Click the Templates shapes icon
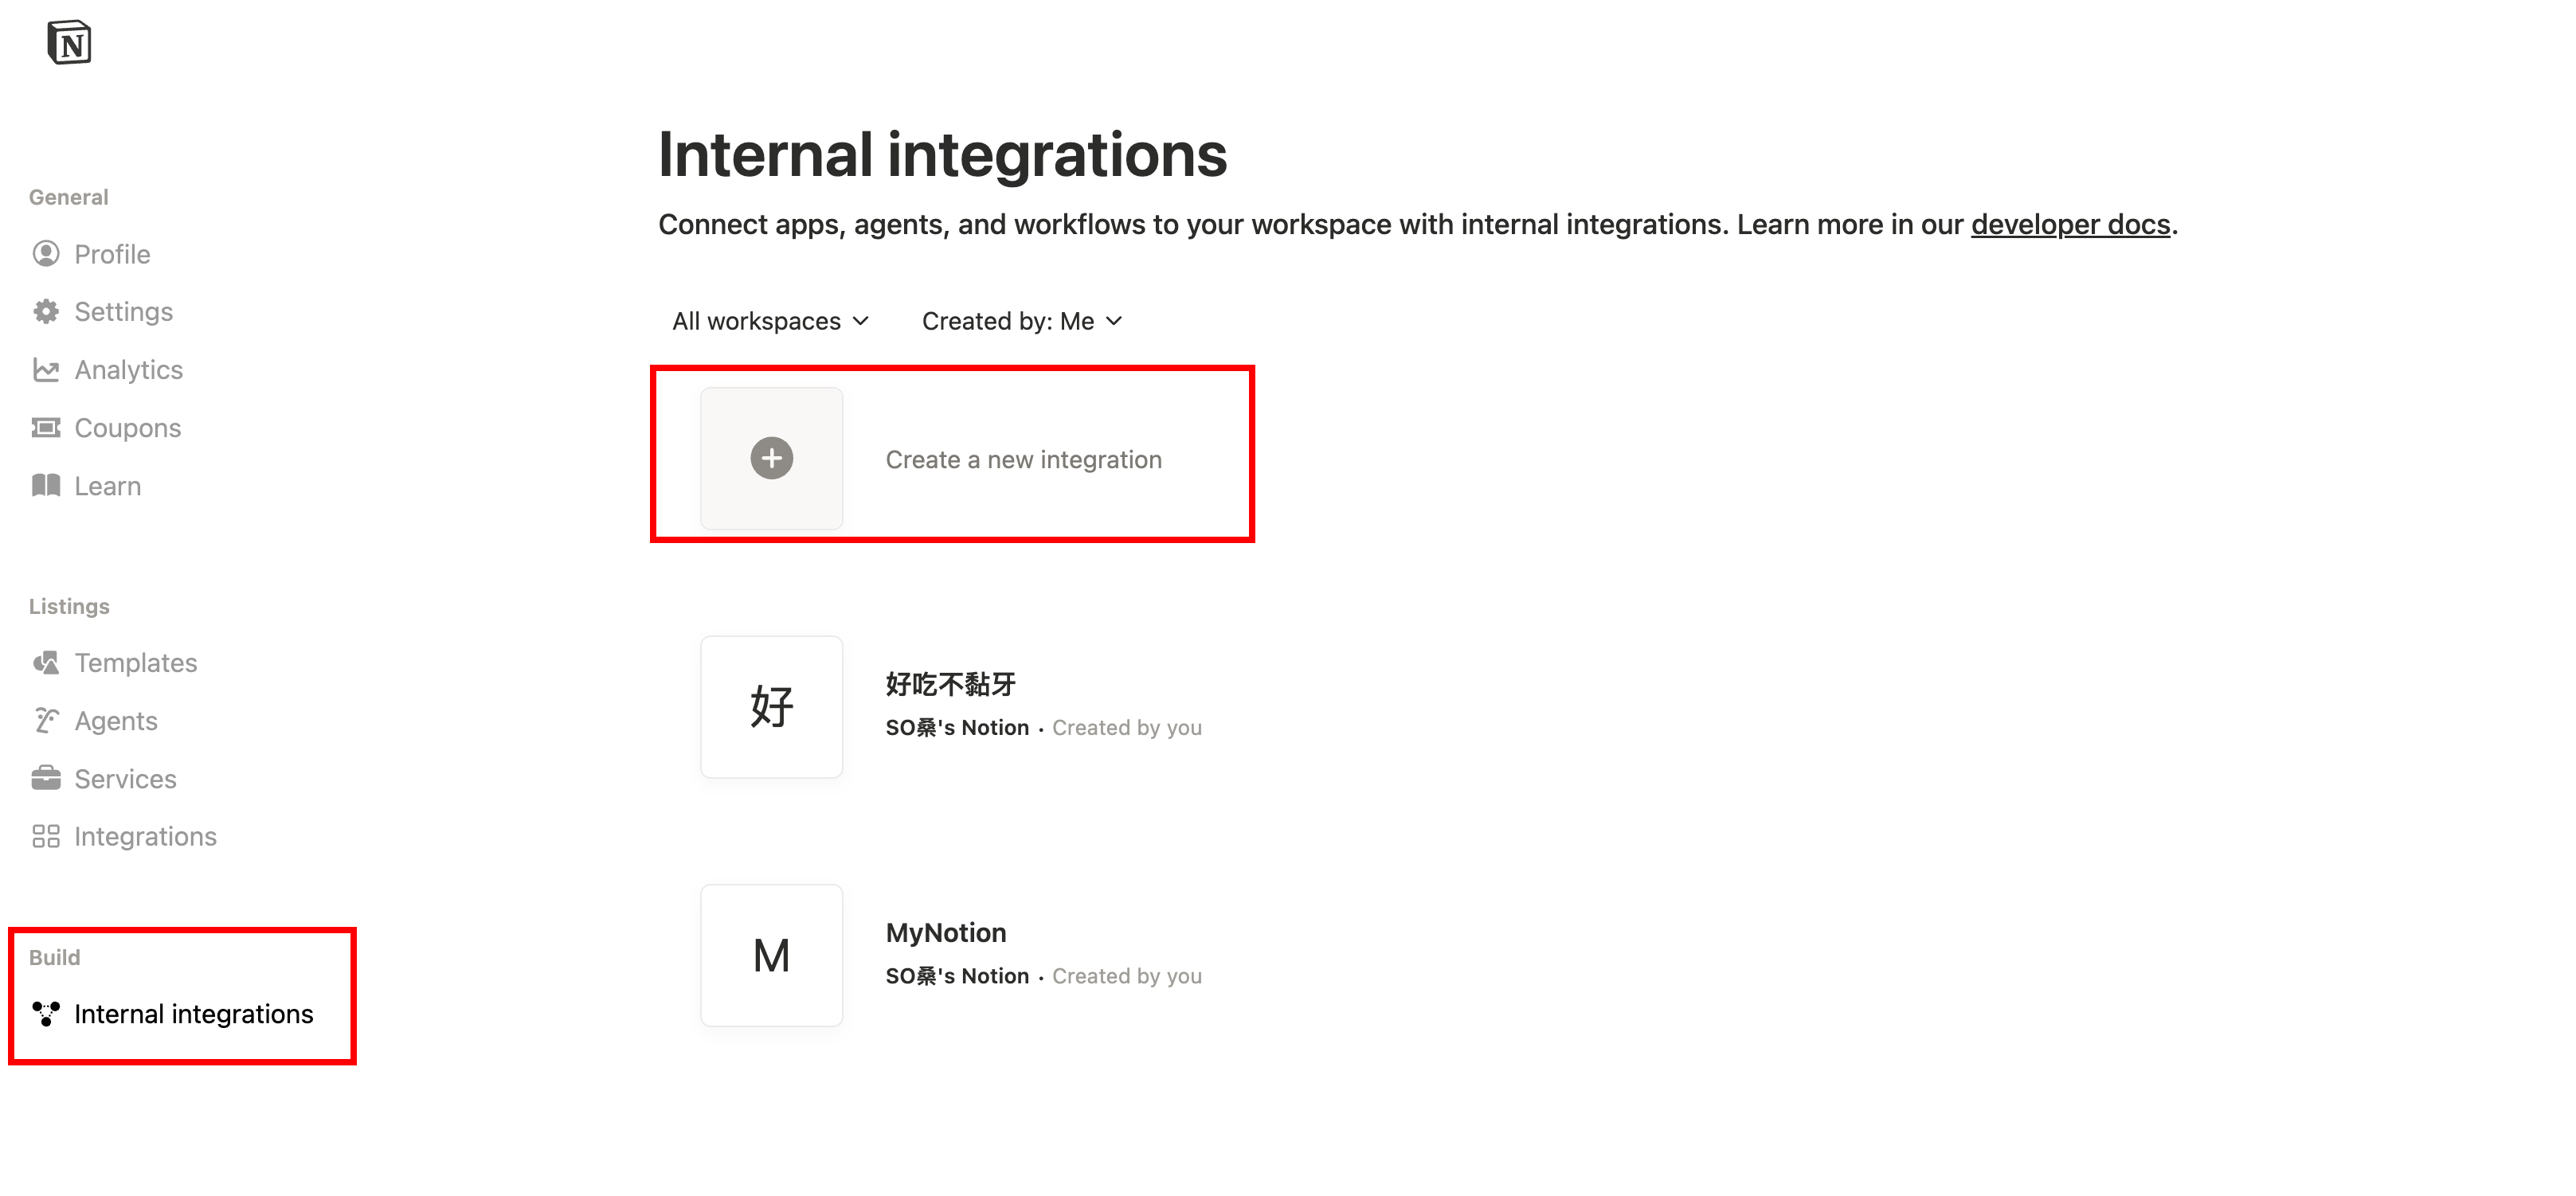The width and height of the screenshot is (2576, 1196). tap(46, 663)
